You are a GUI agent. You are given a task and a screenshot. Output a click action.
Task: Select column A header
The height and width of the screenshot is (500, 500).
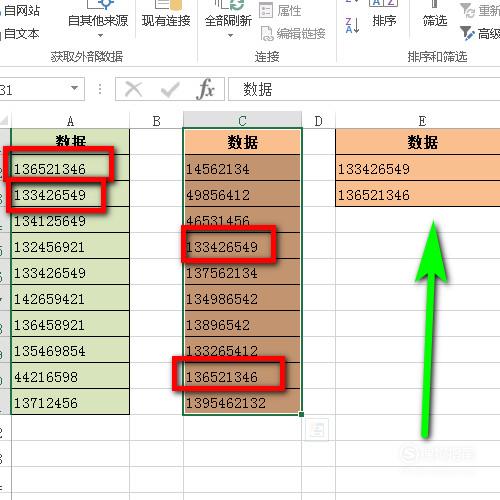70,121
